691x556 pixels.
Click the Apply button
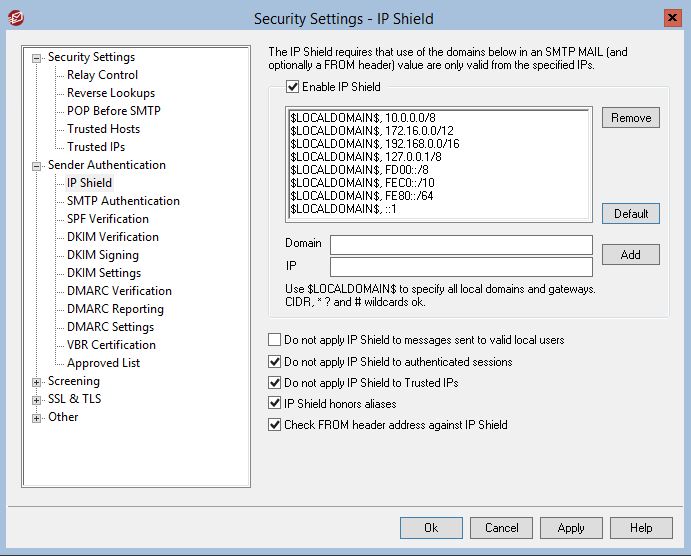tap(571, 528)
